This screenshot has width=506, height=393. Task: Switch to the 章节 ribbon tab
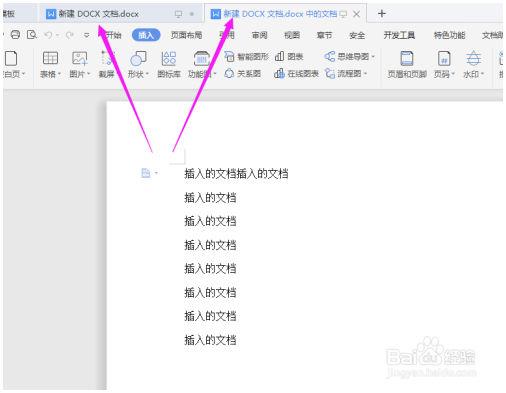[324, 35]
